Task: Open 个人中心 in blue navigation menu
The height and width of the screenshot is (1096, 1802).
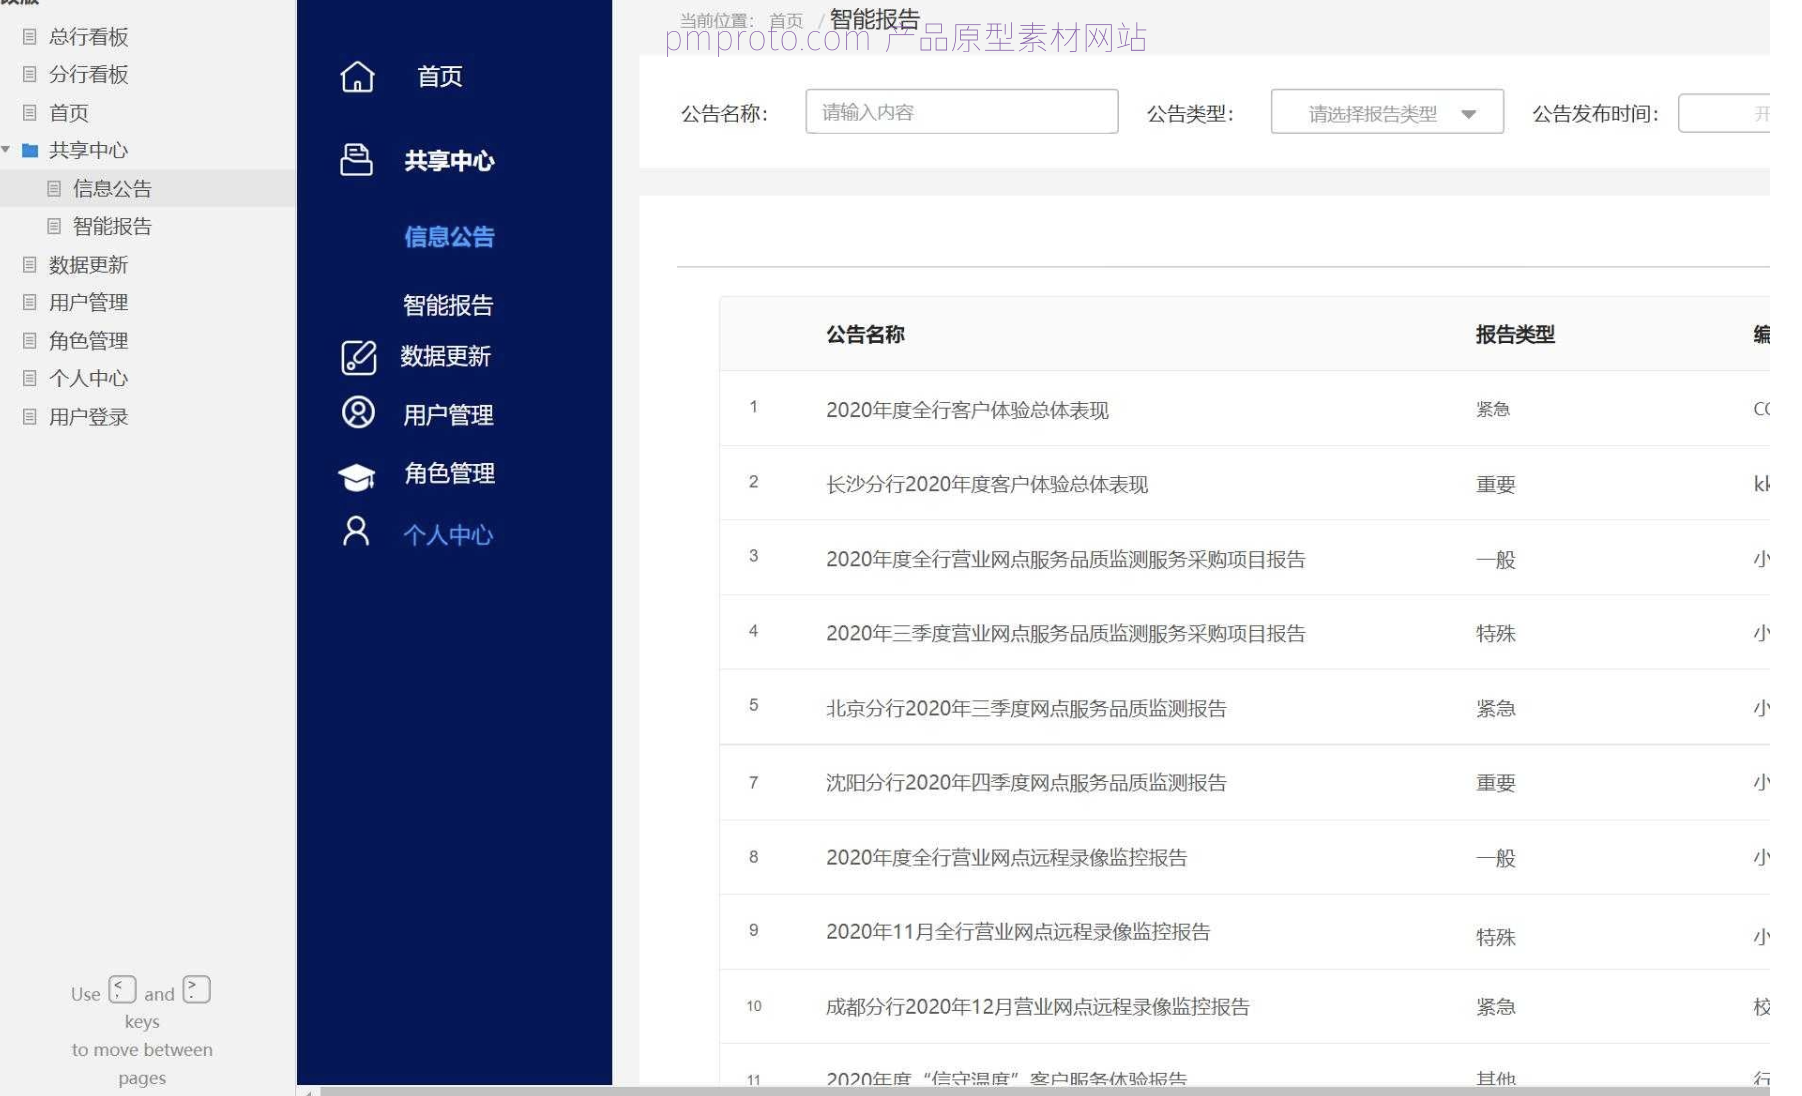Action: (448, 535)
